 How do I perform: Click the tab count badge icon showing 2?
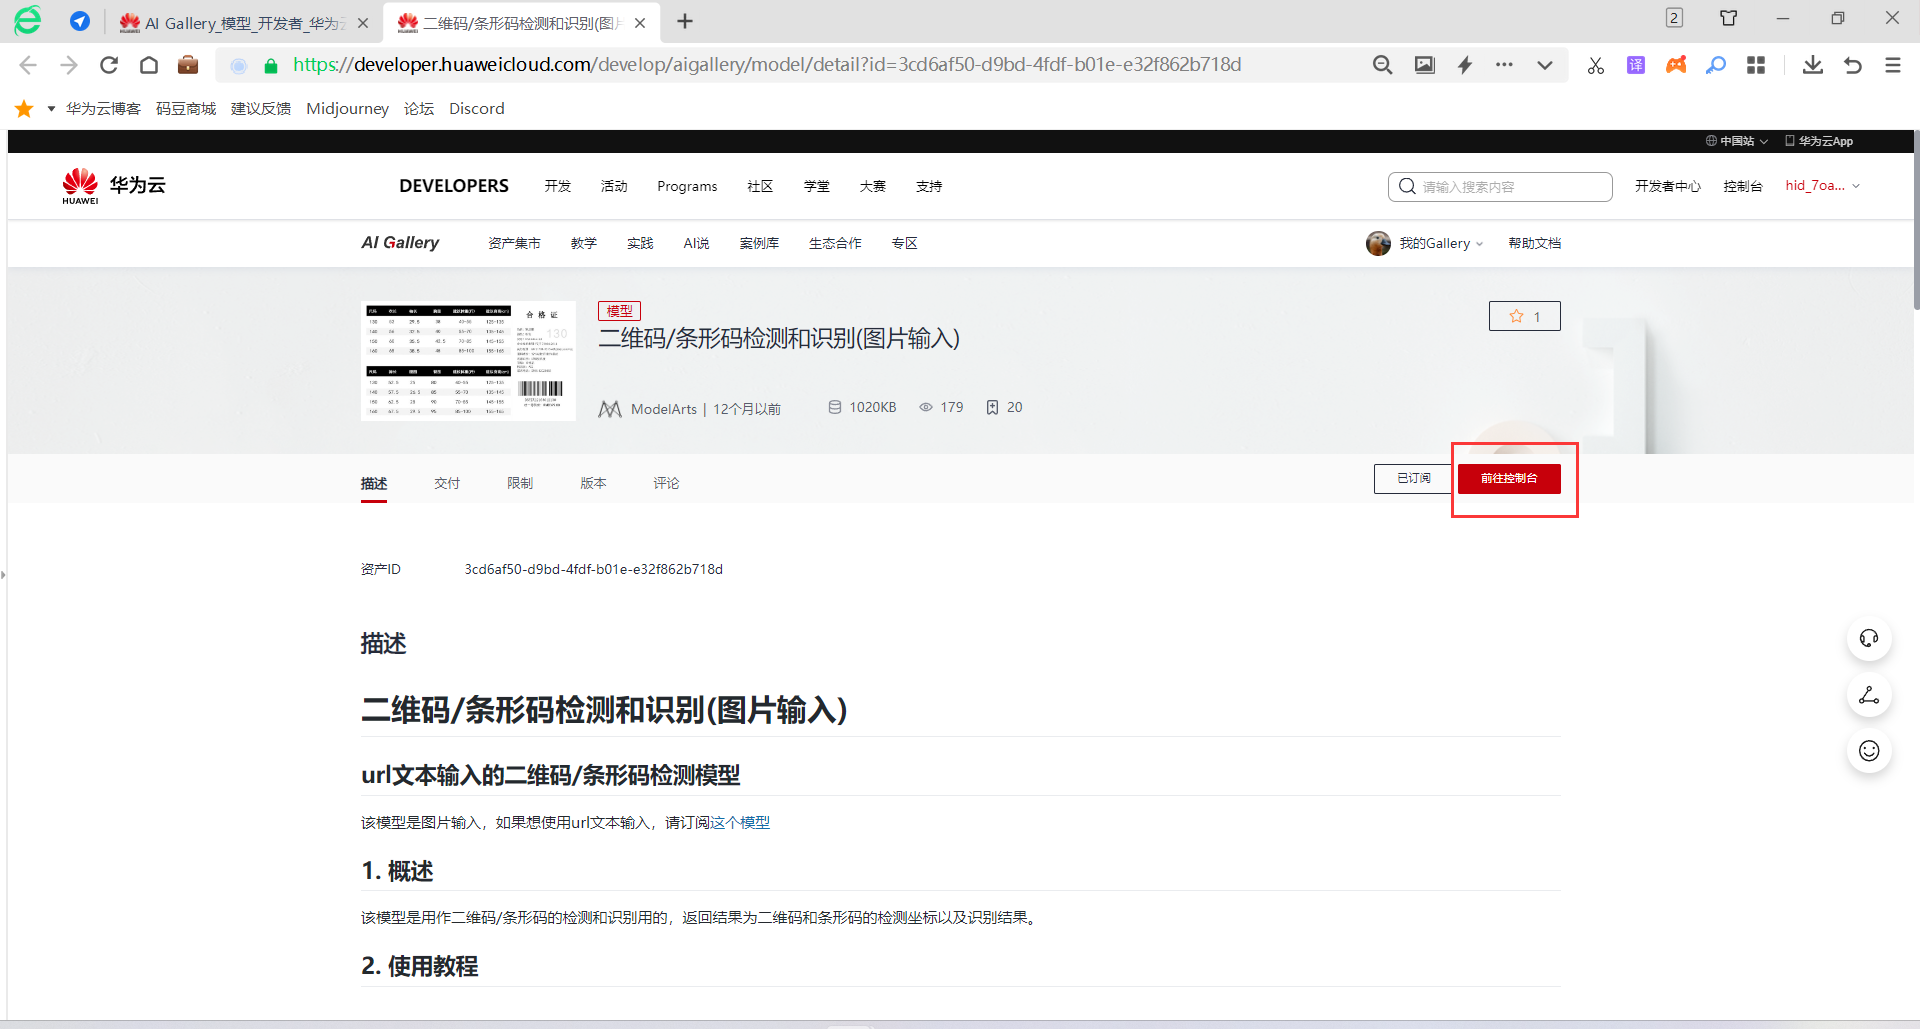tap(1674, 18)
